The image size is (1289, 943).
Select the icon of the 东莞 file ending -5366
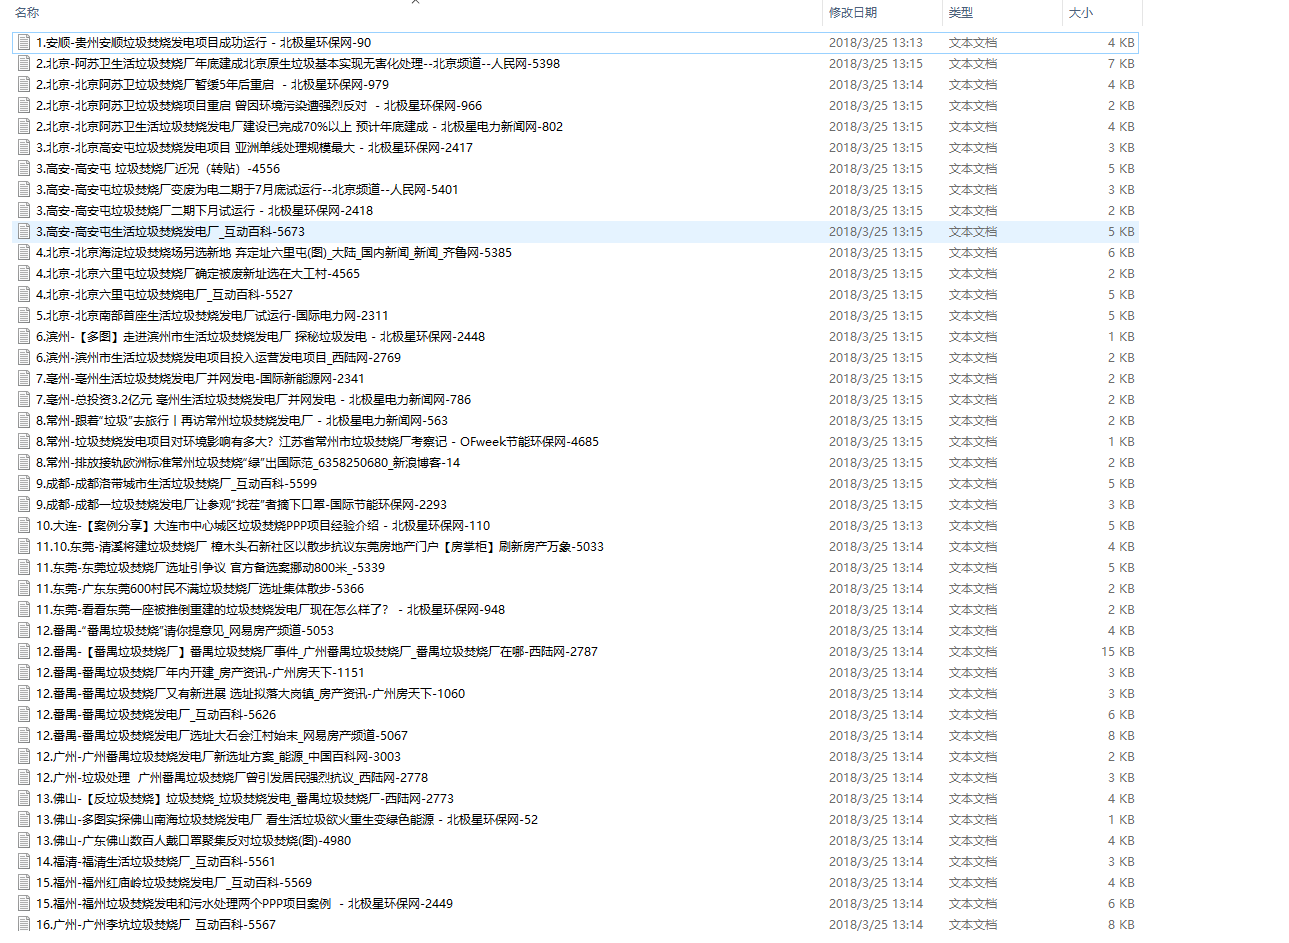tap(24, 588)
